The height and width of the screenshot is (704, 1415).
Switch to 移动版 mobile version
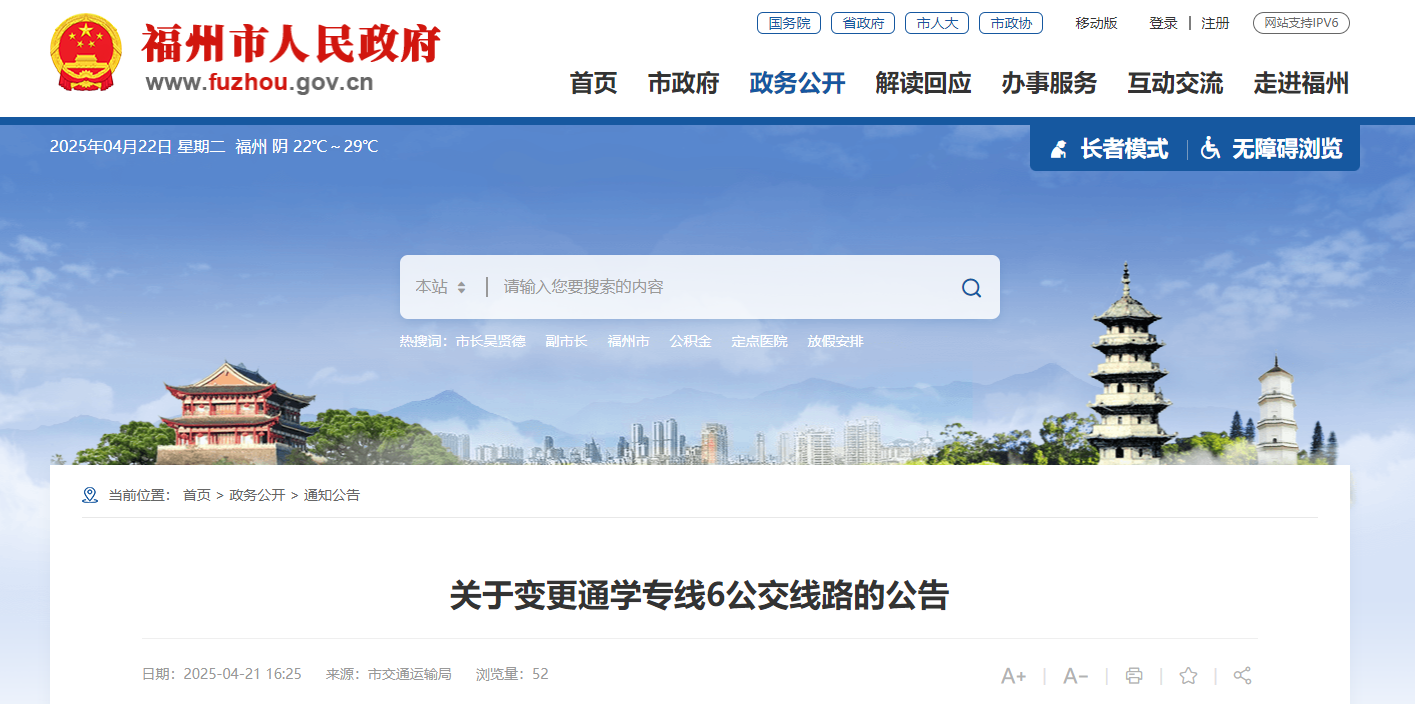(x=1096, y=23)
